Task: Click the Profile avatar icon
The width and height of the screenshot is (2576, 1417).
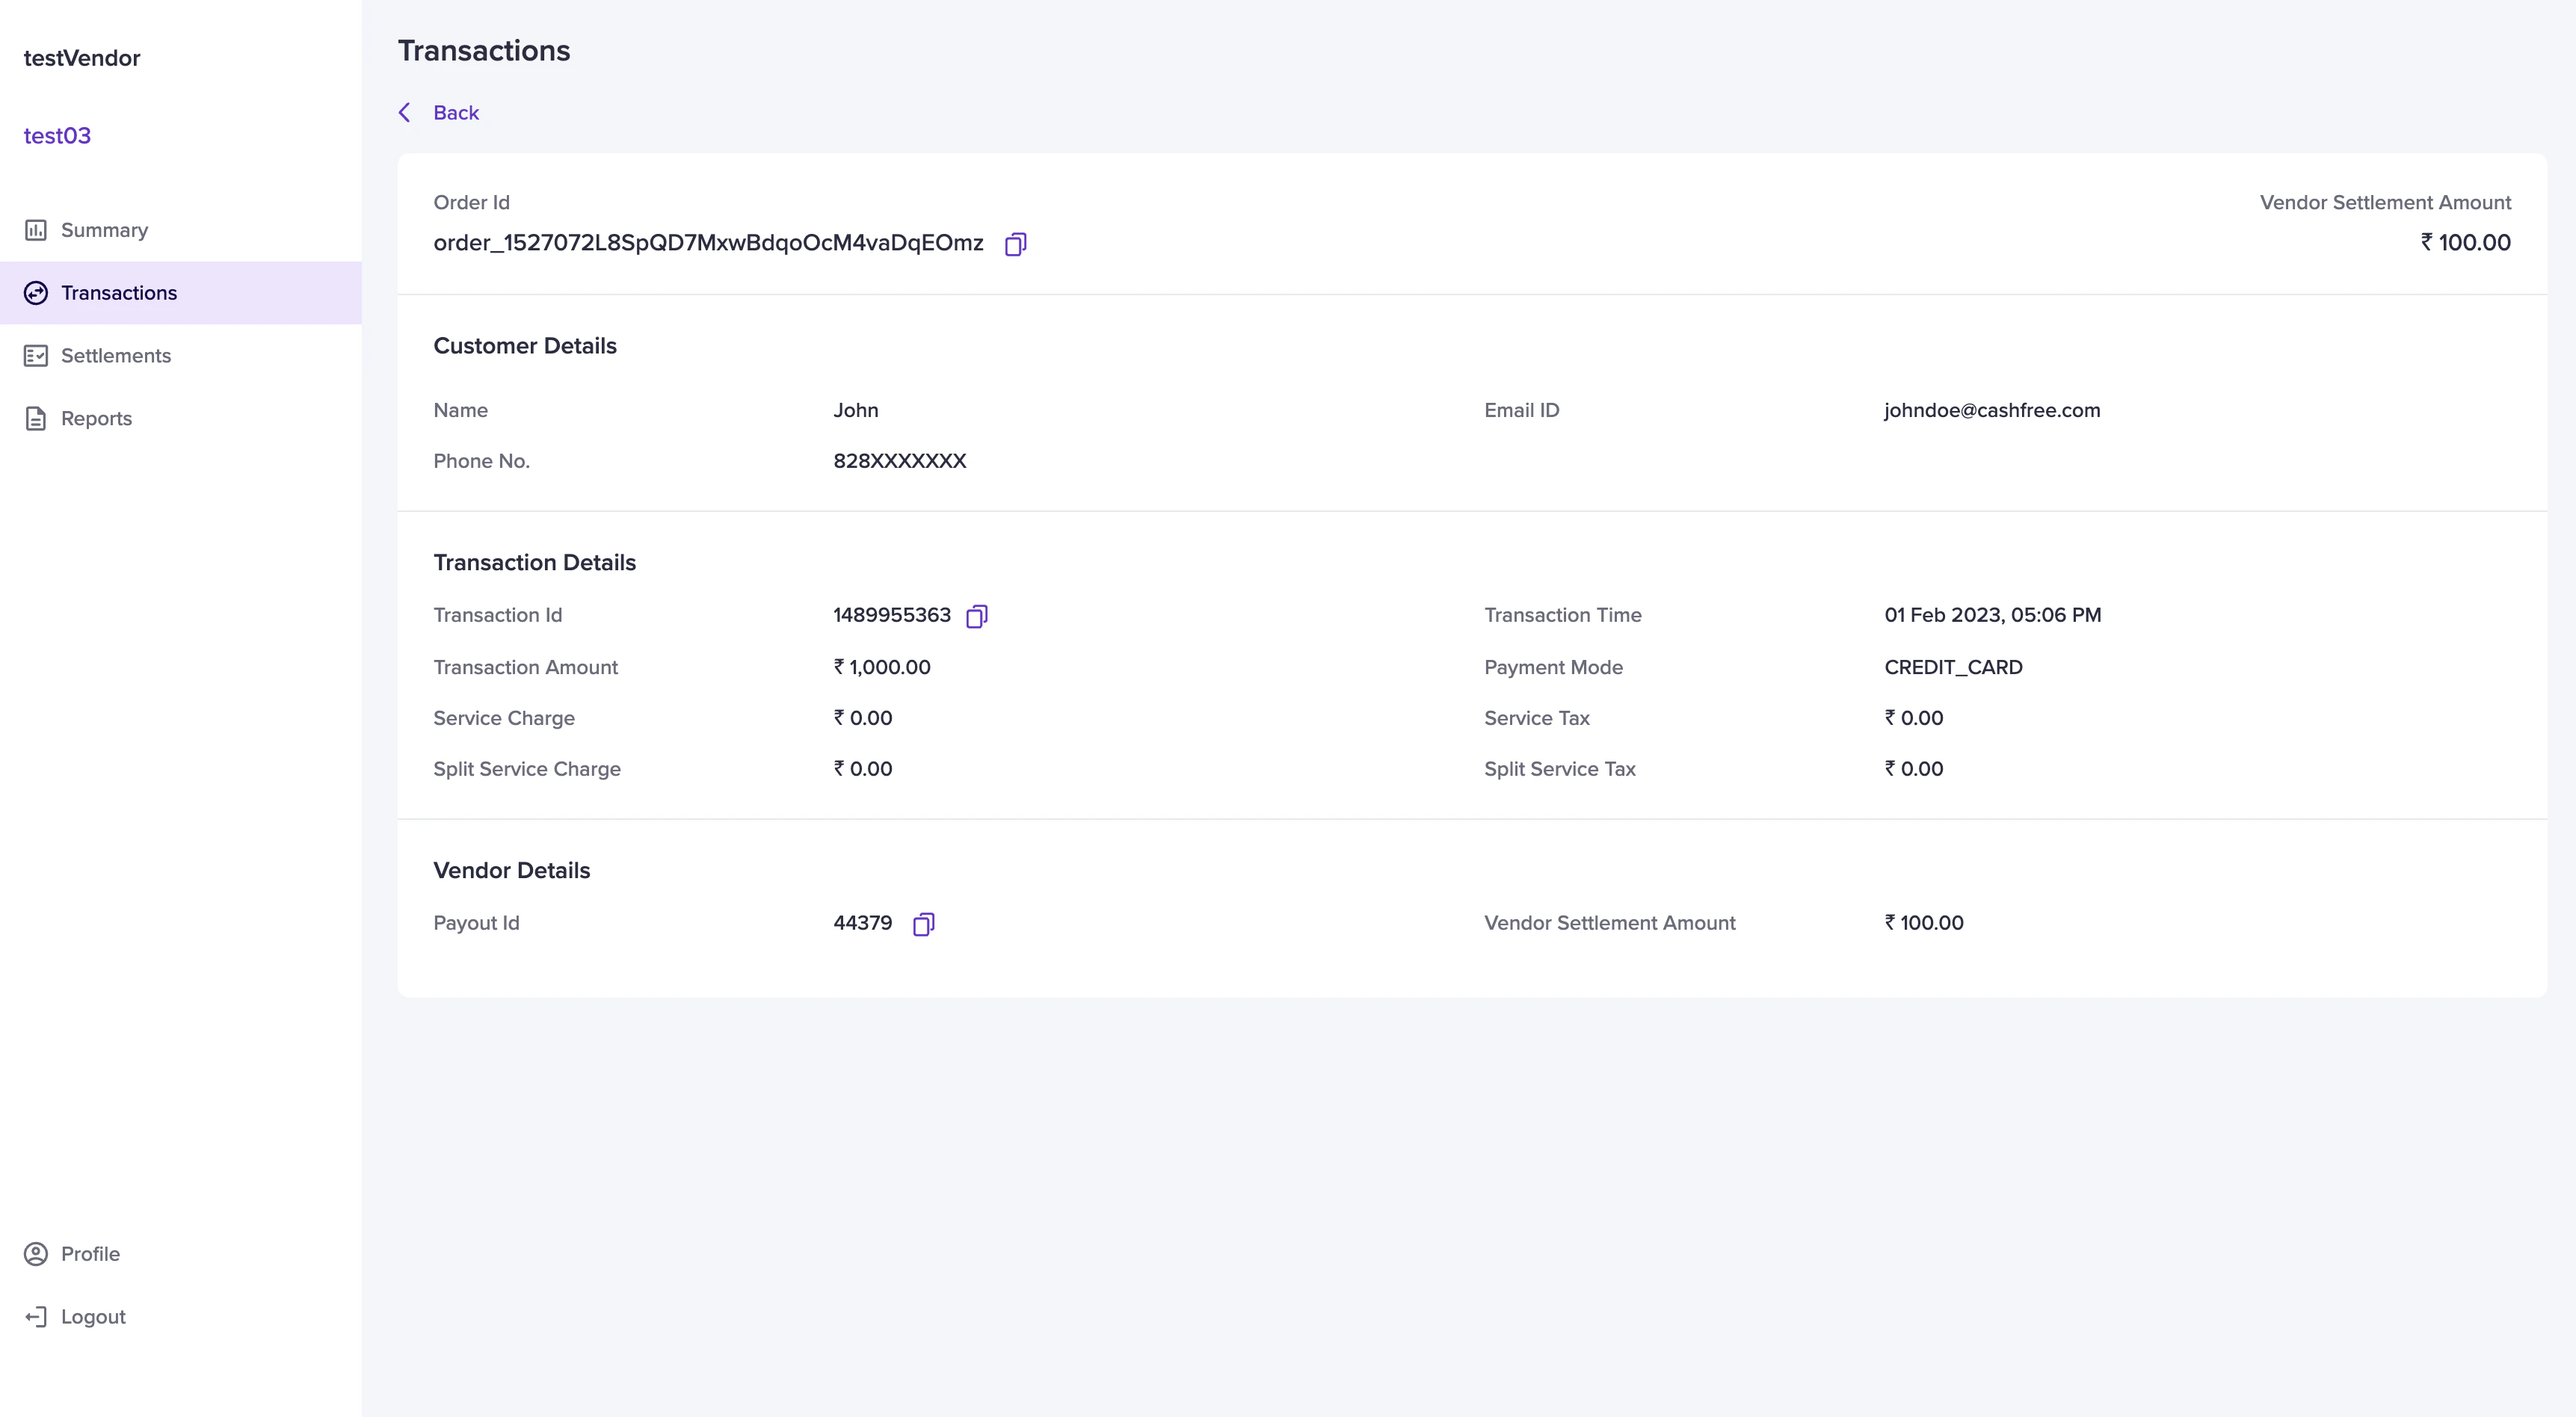Action: [36, 1254]
